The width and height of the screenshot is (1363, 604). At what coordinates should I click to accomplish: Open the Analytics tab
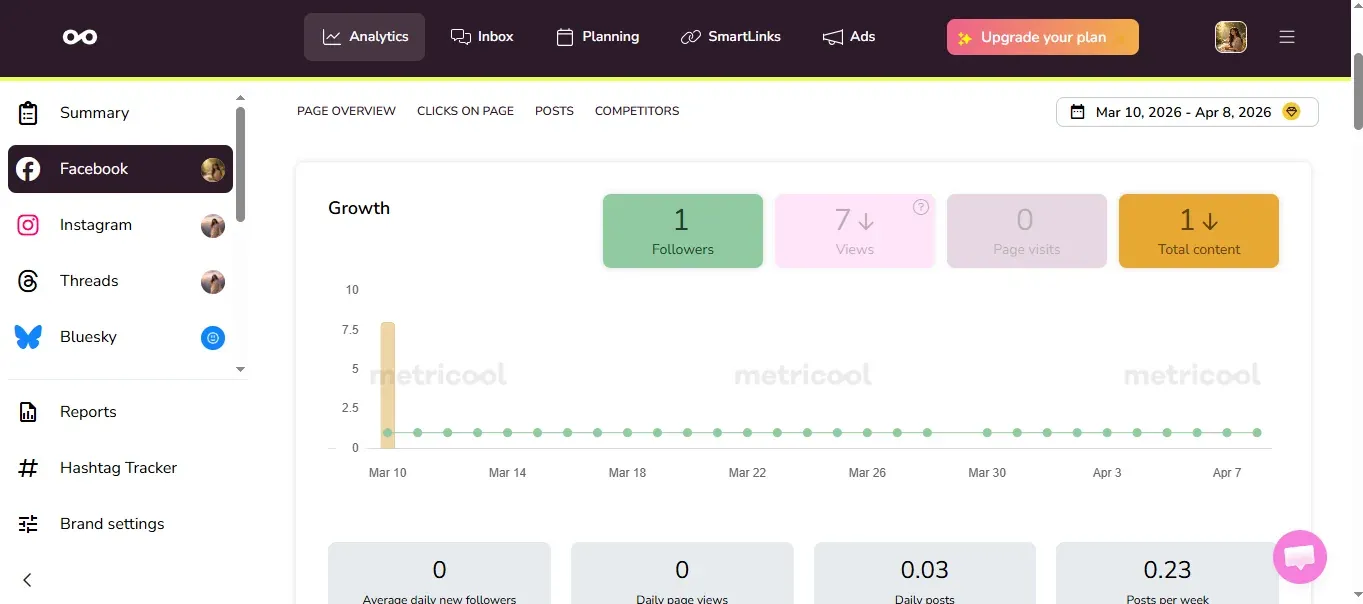tap(364, 37)
